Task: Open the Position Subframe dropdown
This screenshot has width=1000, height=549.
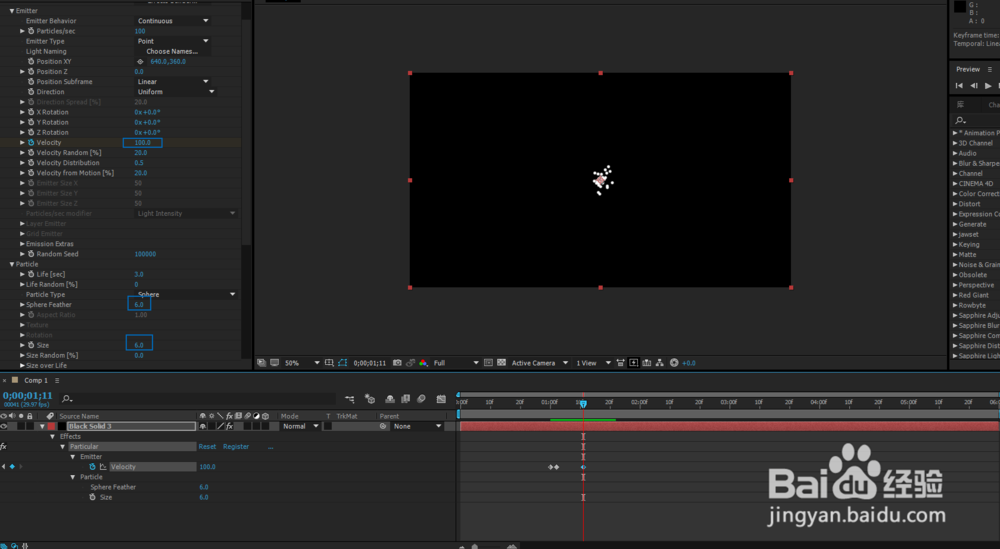Action: click(x=173, y=82)
